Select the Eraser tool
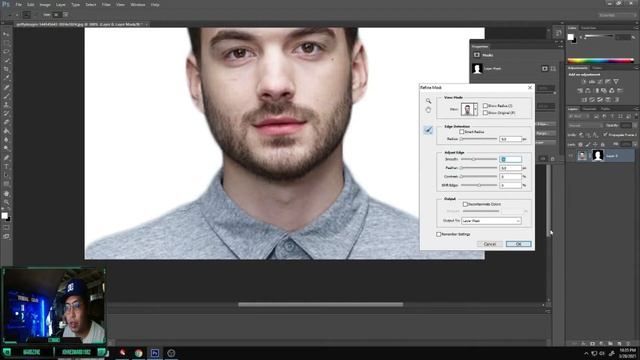Viewport: 640px width, 360px height. click(6, 122)
